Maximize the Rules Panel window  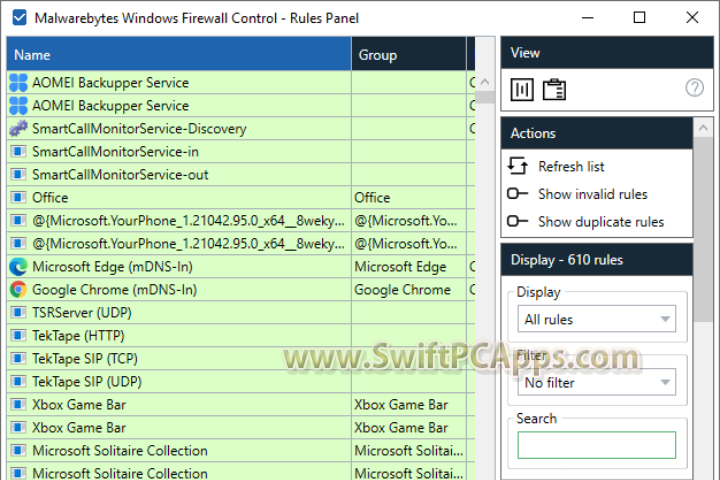(639, 17)
